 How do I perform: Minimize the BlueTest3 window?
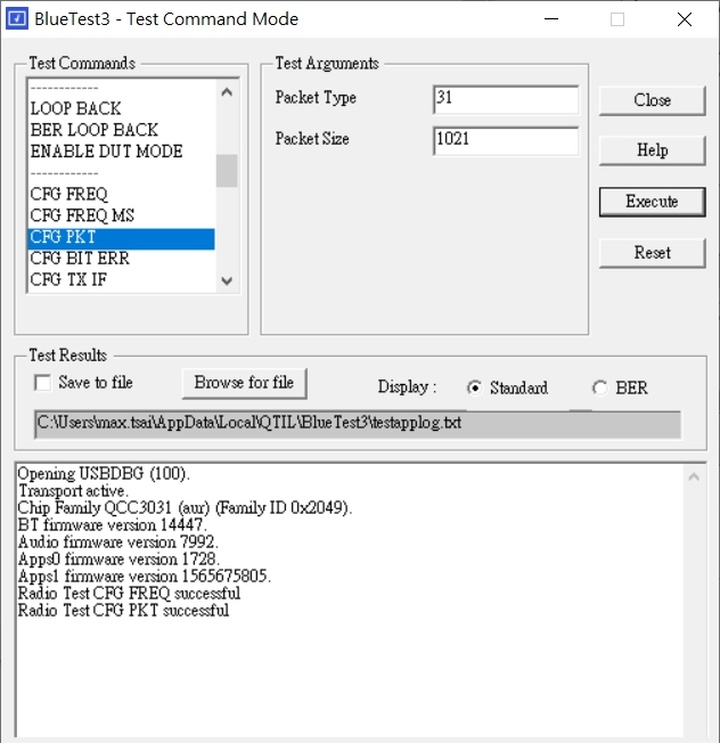pos(551,19)
